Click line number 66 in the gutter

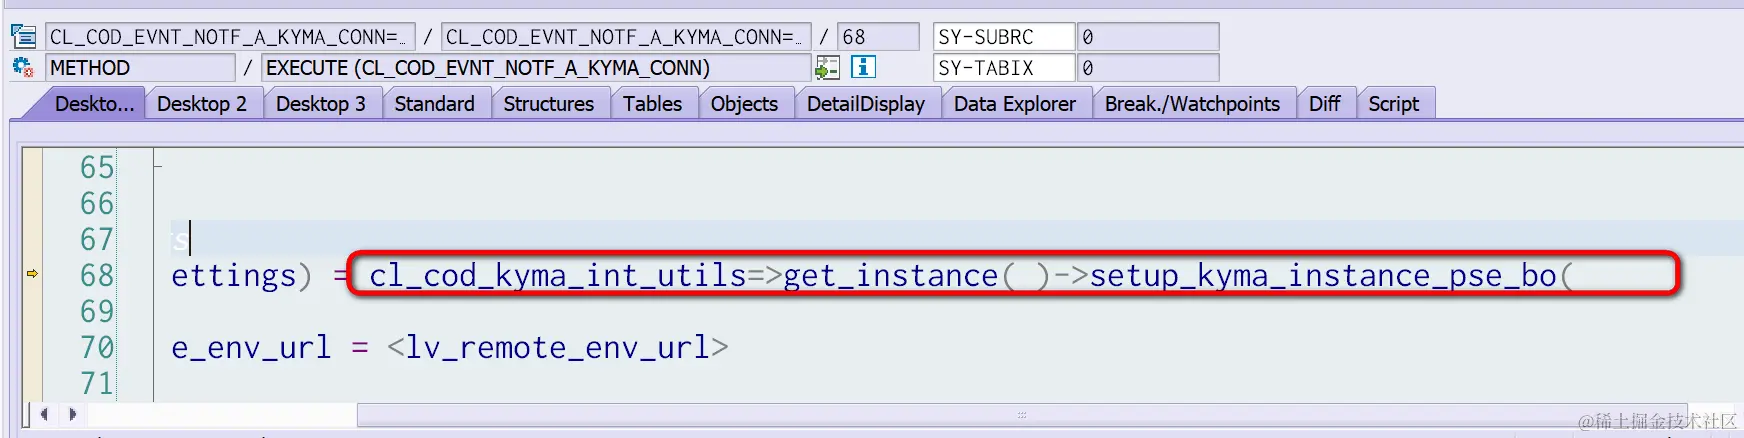[x=97, y=203]
